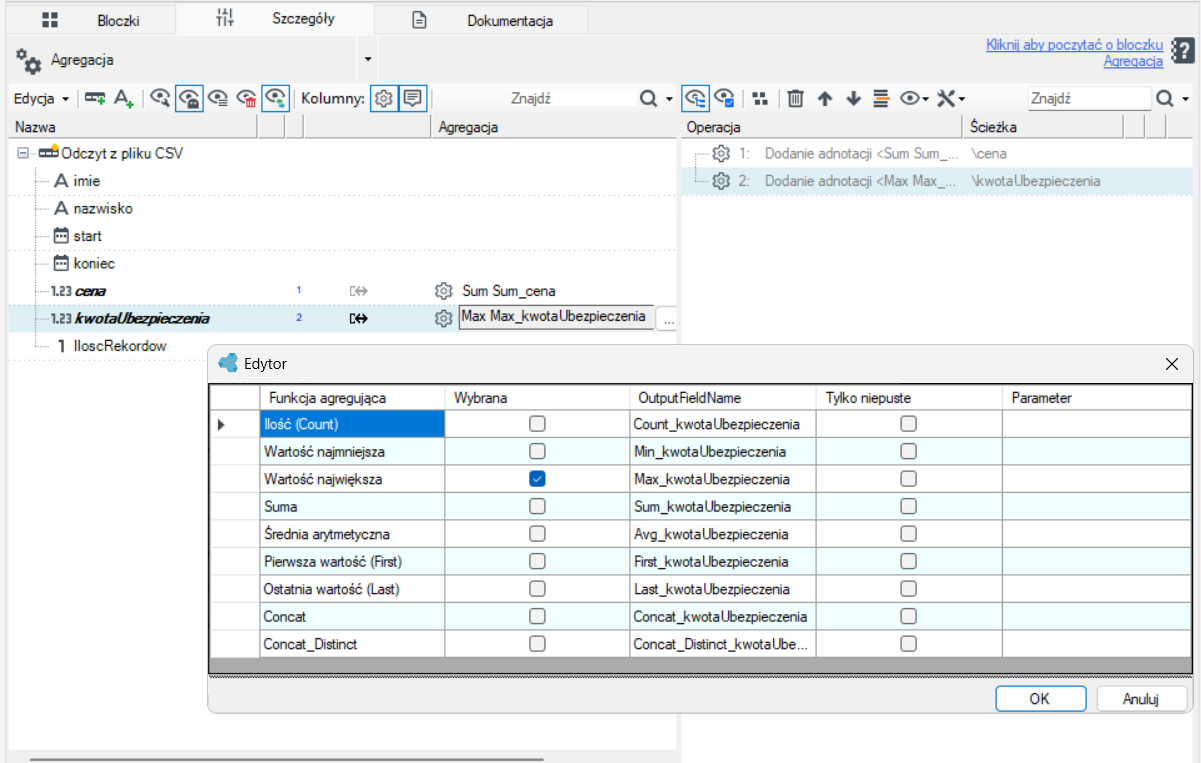Click Anuluj to cancel the Edytor

coord(1141,698)
